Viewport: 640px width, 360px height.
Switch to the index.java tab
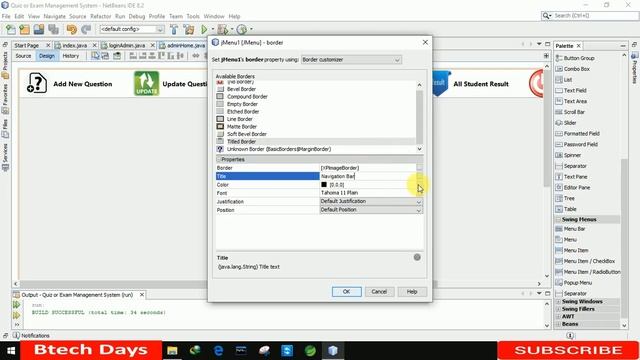click(74, 45)
